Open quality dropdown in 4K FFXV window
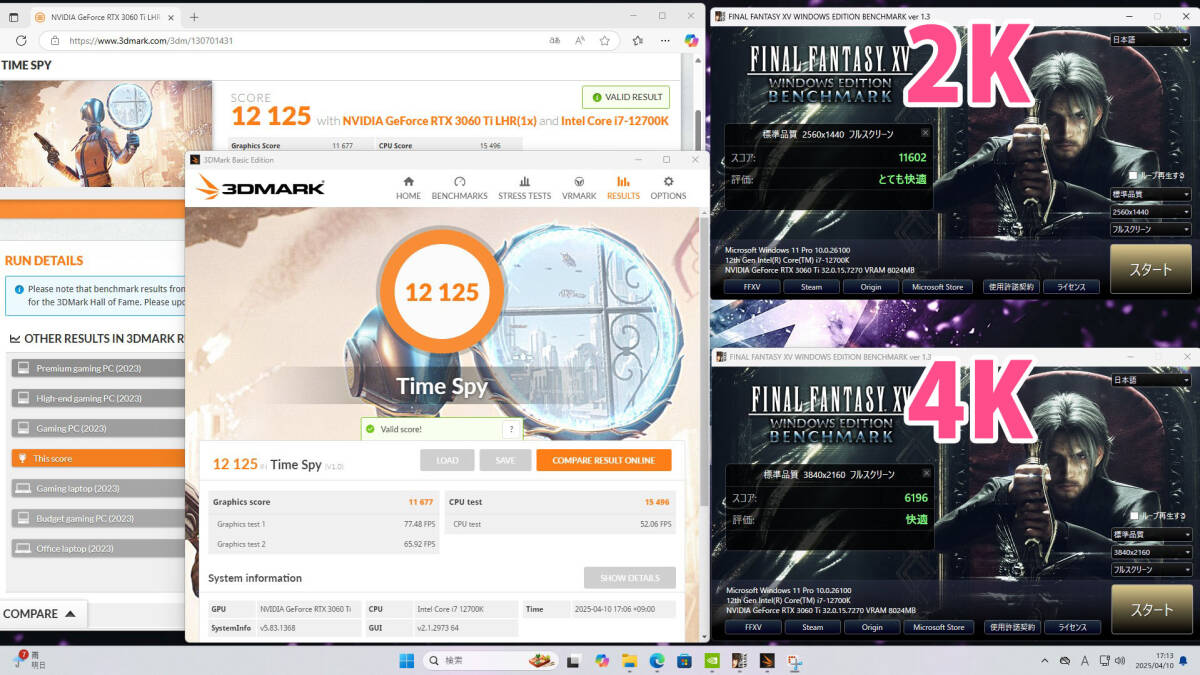 click(1150, 534)
